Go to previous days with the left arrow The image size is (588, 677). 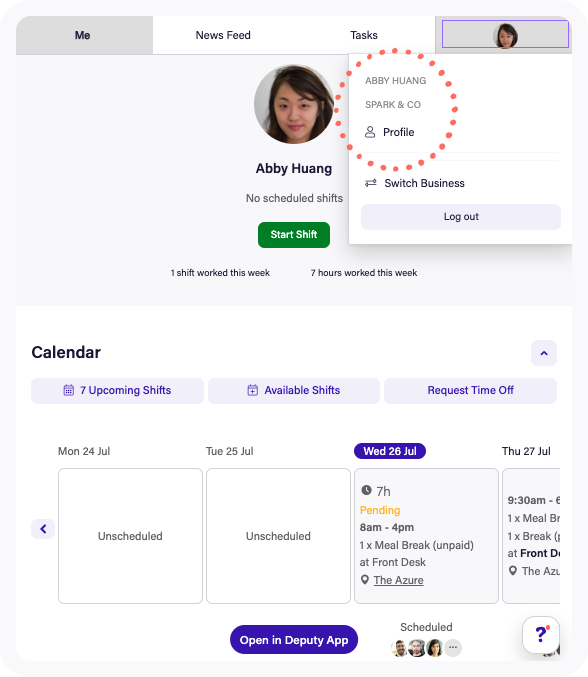[x=43, y=529]
